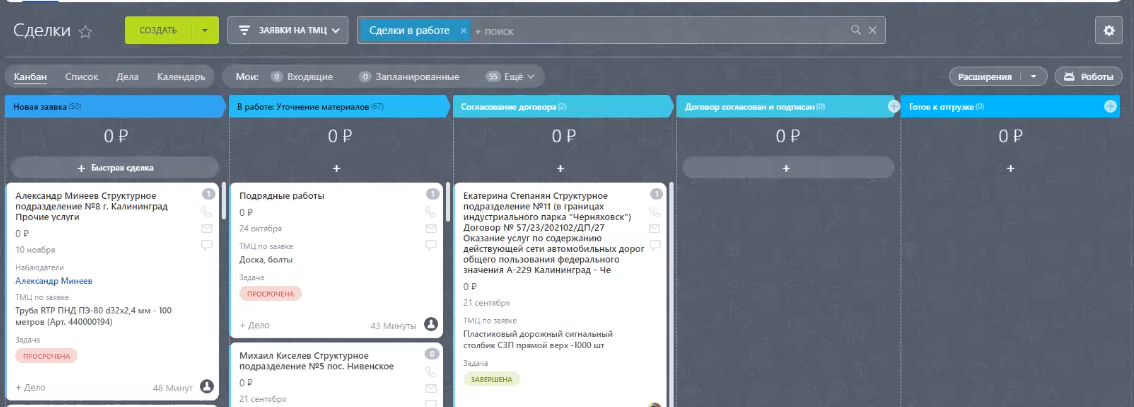Click the responsible avatar on Александр Минеев card
This screenshot has width=1134, height=407.
(207, 387)
